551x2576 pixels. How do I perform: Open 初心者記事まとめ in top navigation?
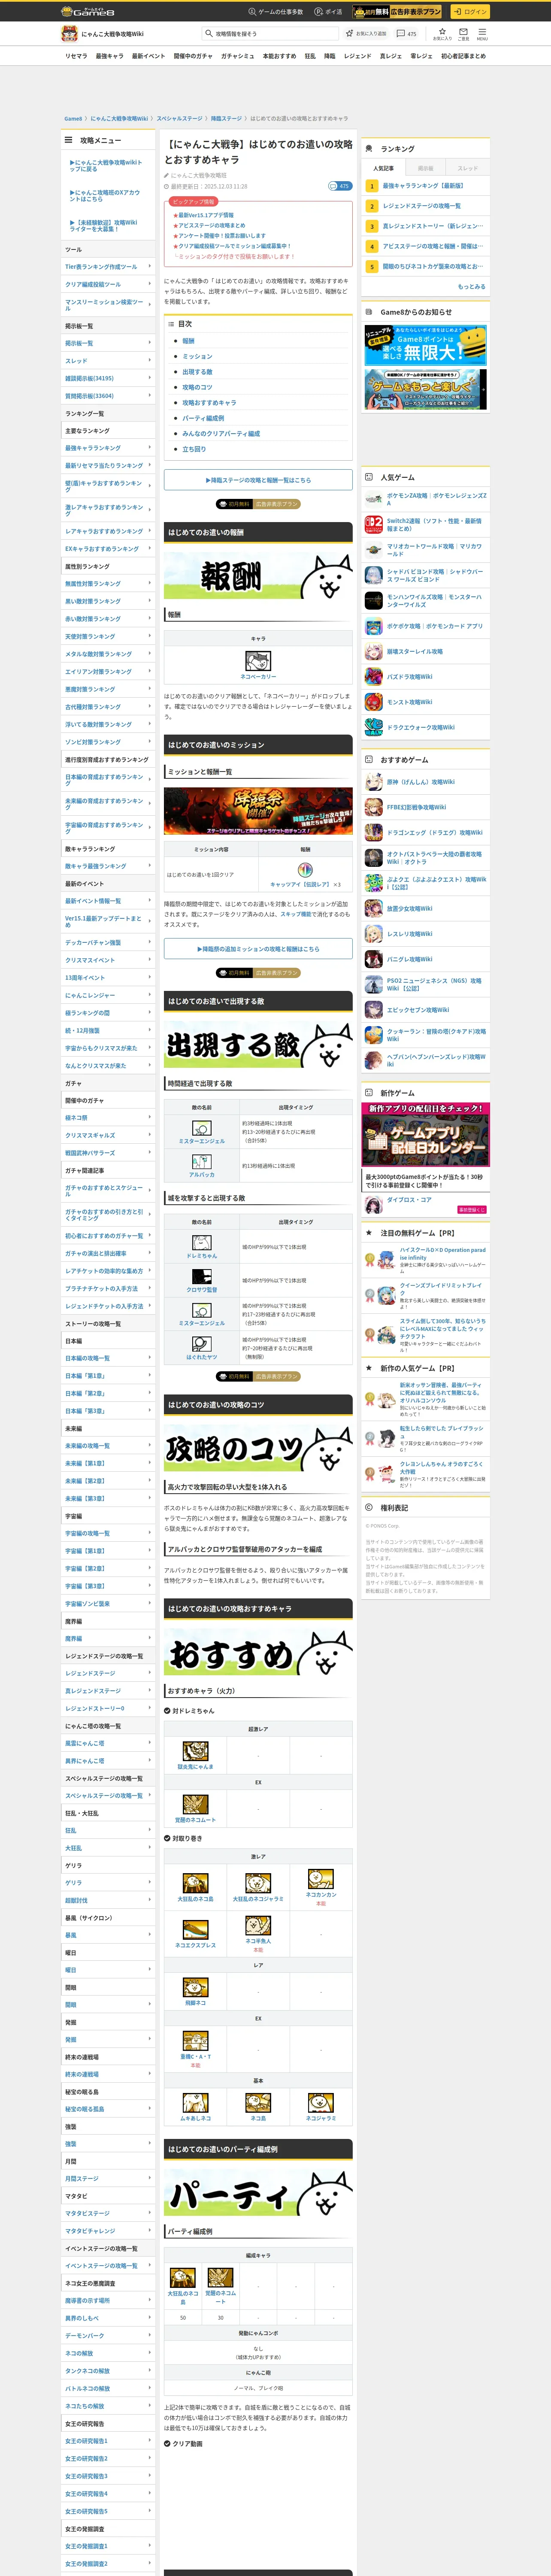[463, 56]
